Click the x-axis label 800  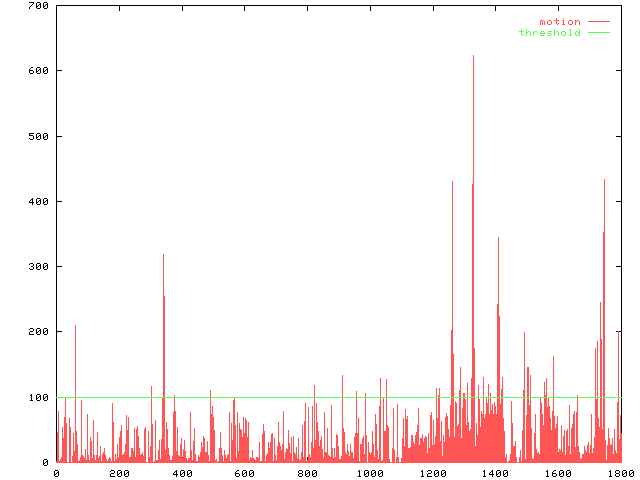point(307,474)
